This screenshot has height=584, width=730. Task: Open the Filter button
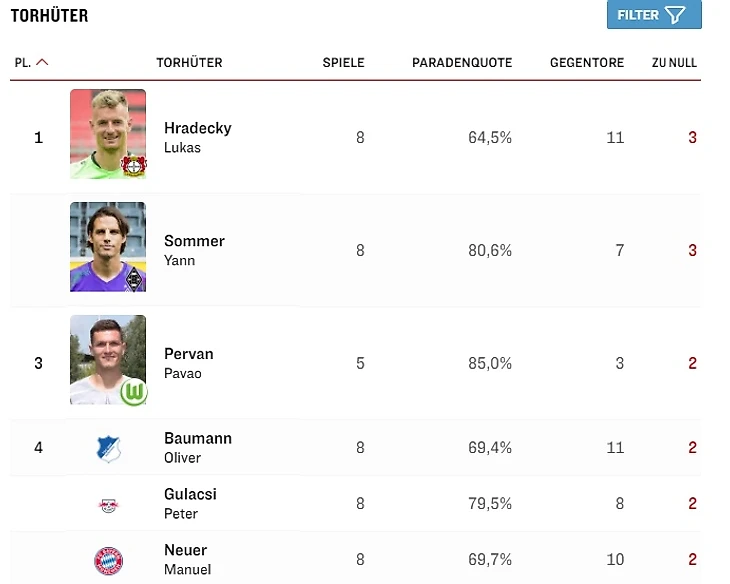coord(653,15)
